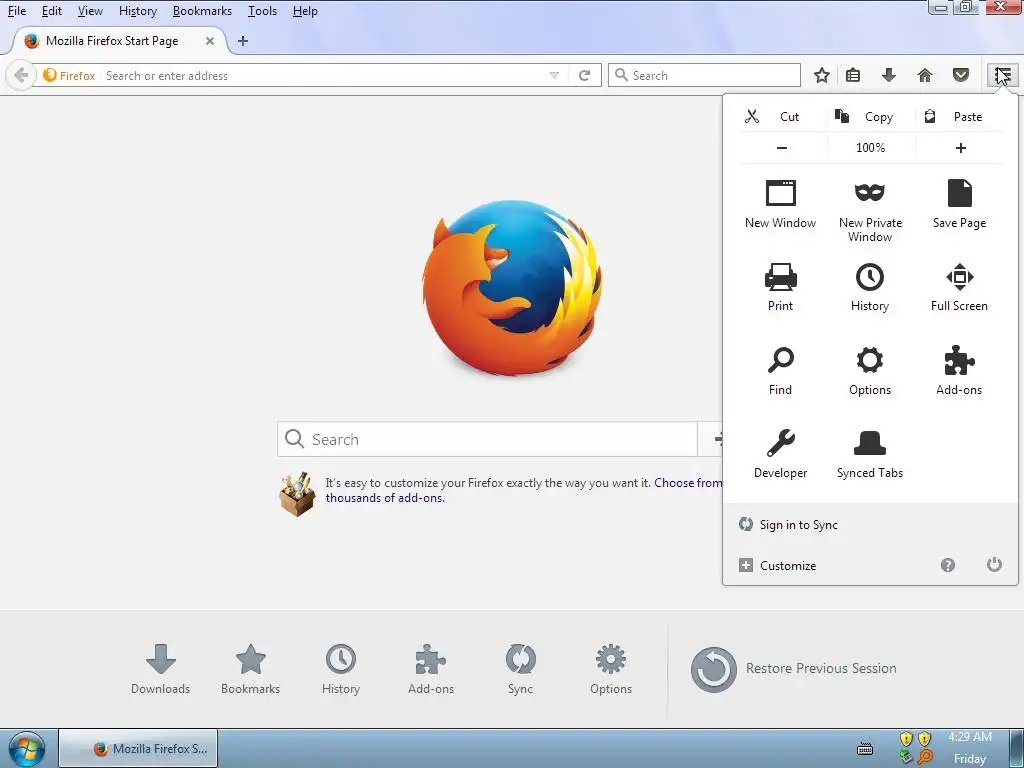1024x768 pixels.
Task: Click the Find magnifier icon
Action: click(x=780, y=360)
